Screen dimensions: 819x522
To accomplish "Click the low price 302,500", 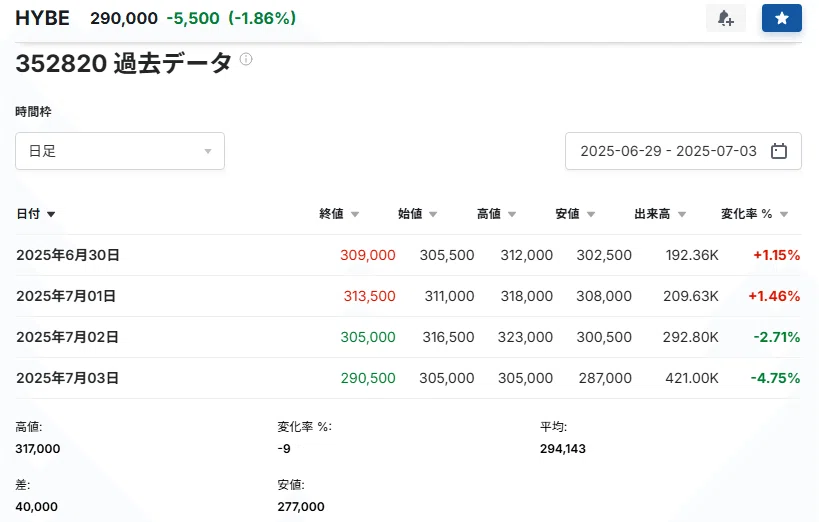I will tap(604, 255).
